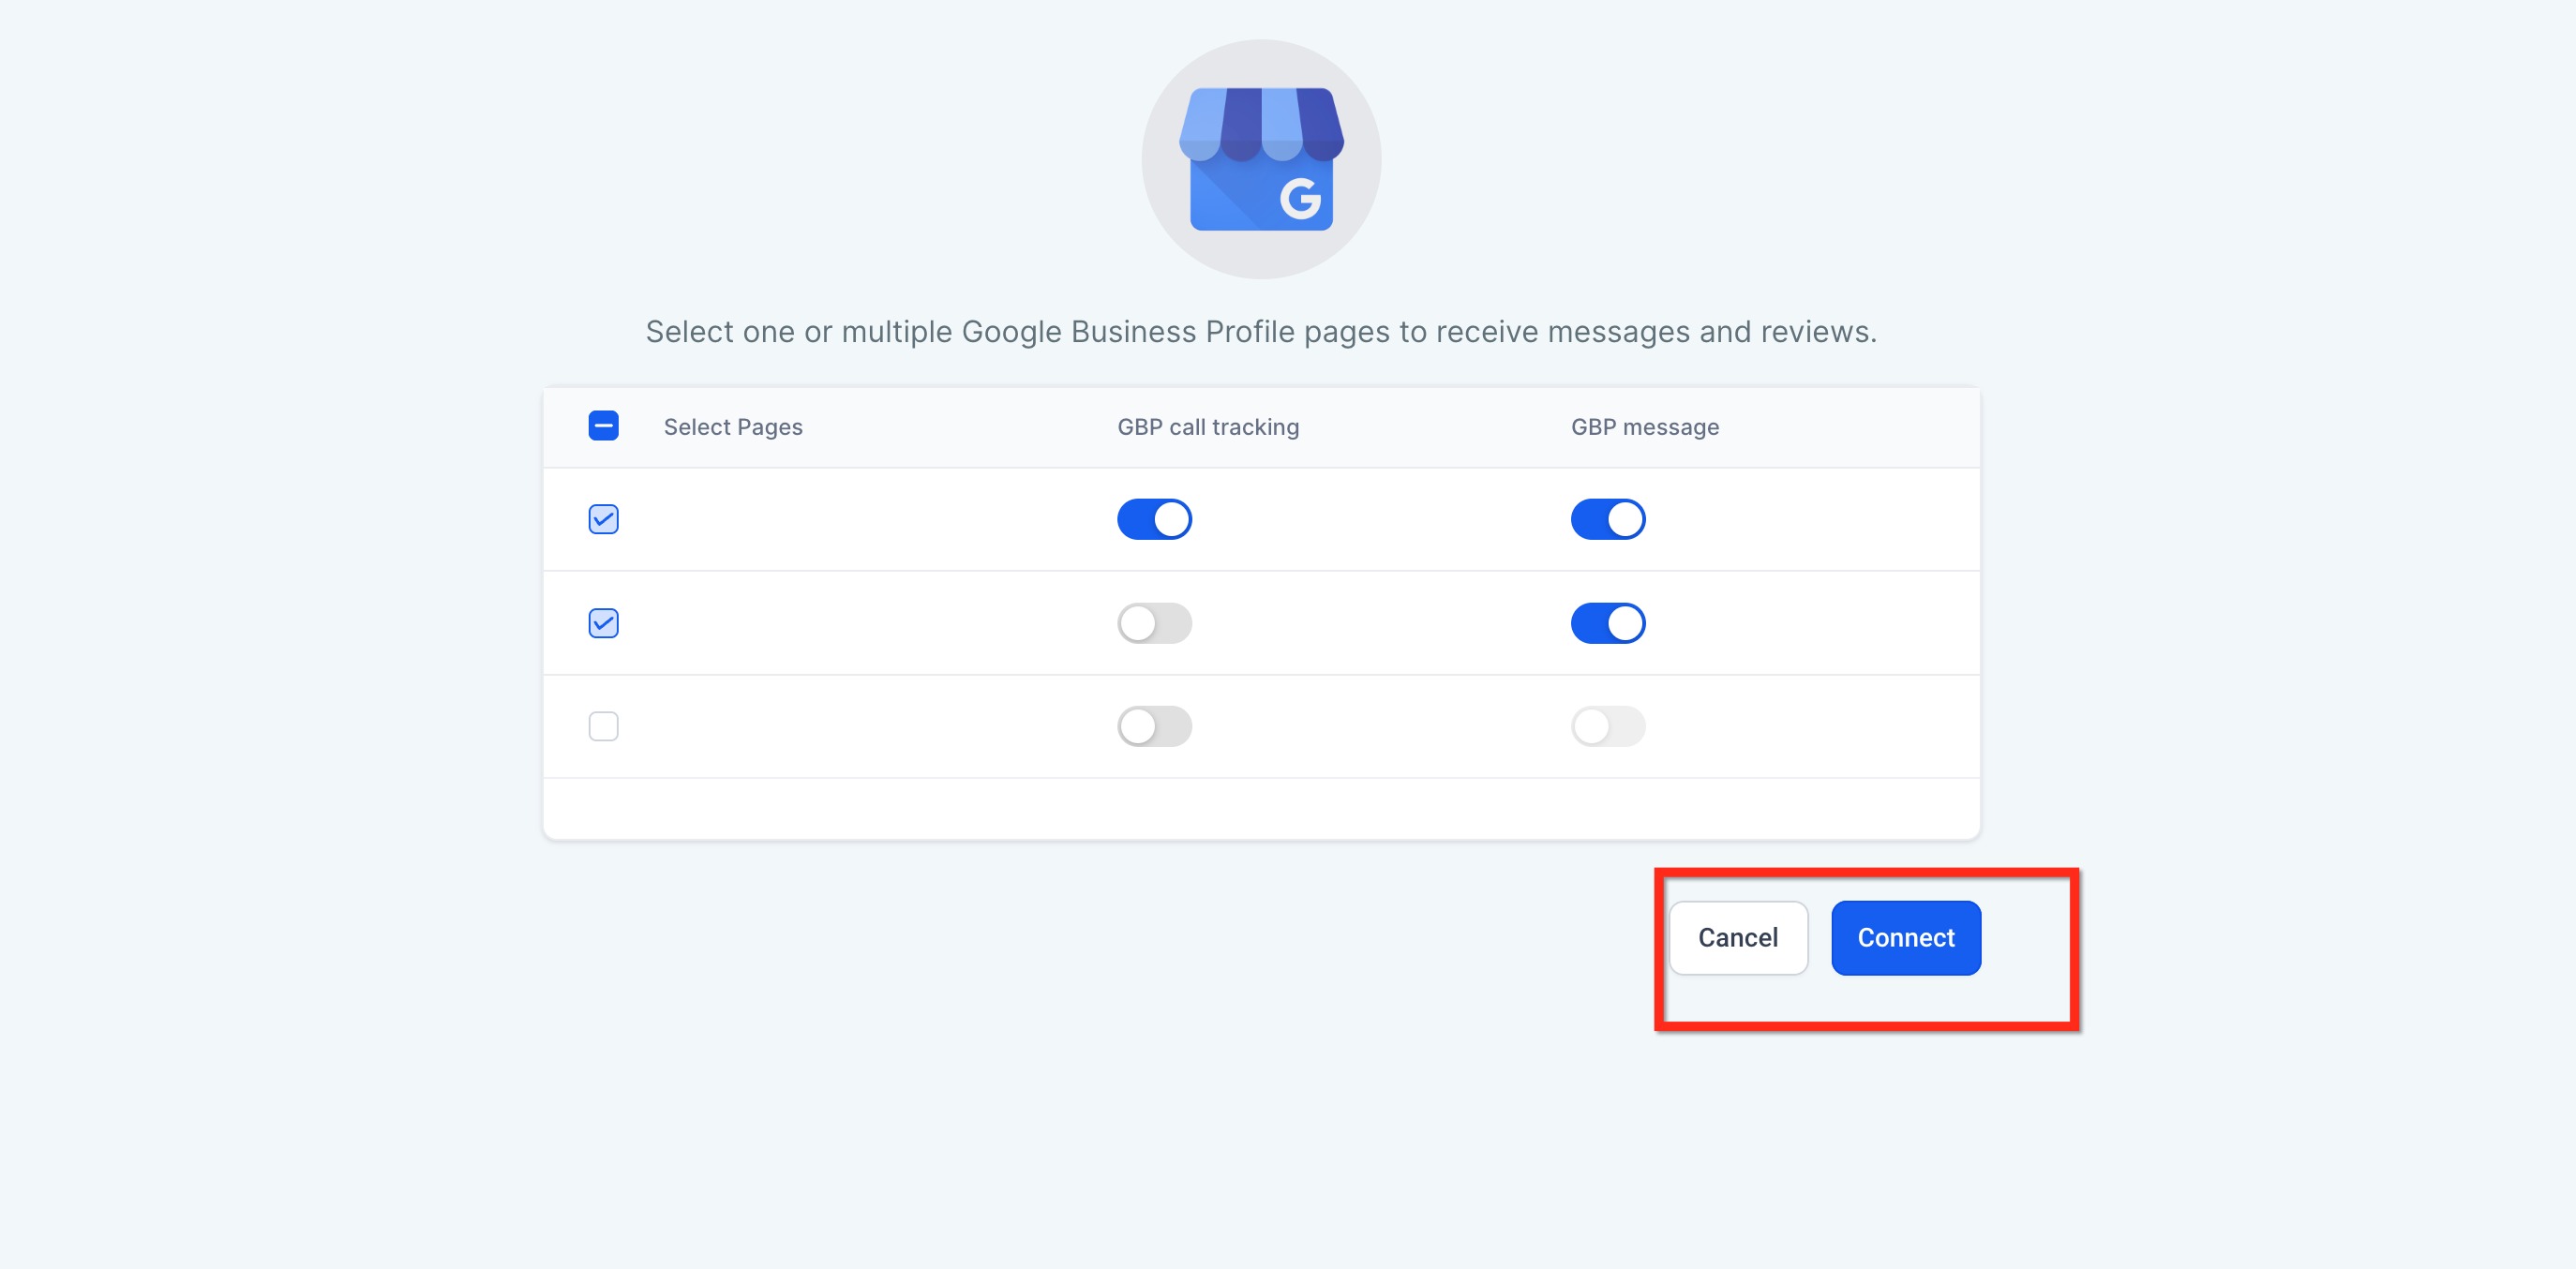Enable GBP call tracking in third row
This screenshot has height=1269, width=2576.
pyautogui.click(x=1154, y=726)
